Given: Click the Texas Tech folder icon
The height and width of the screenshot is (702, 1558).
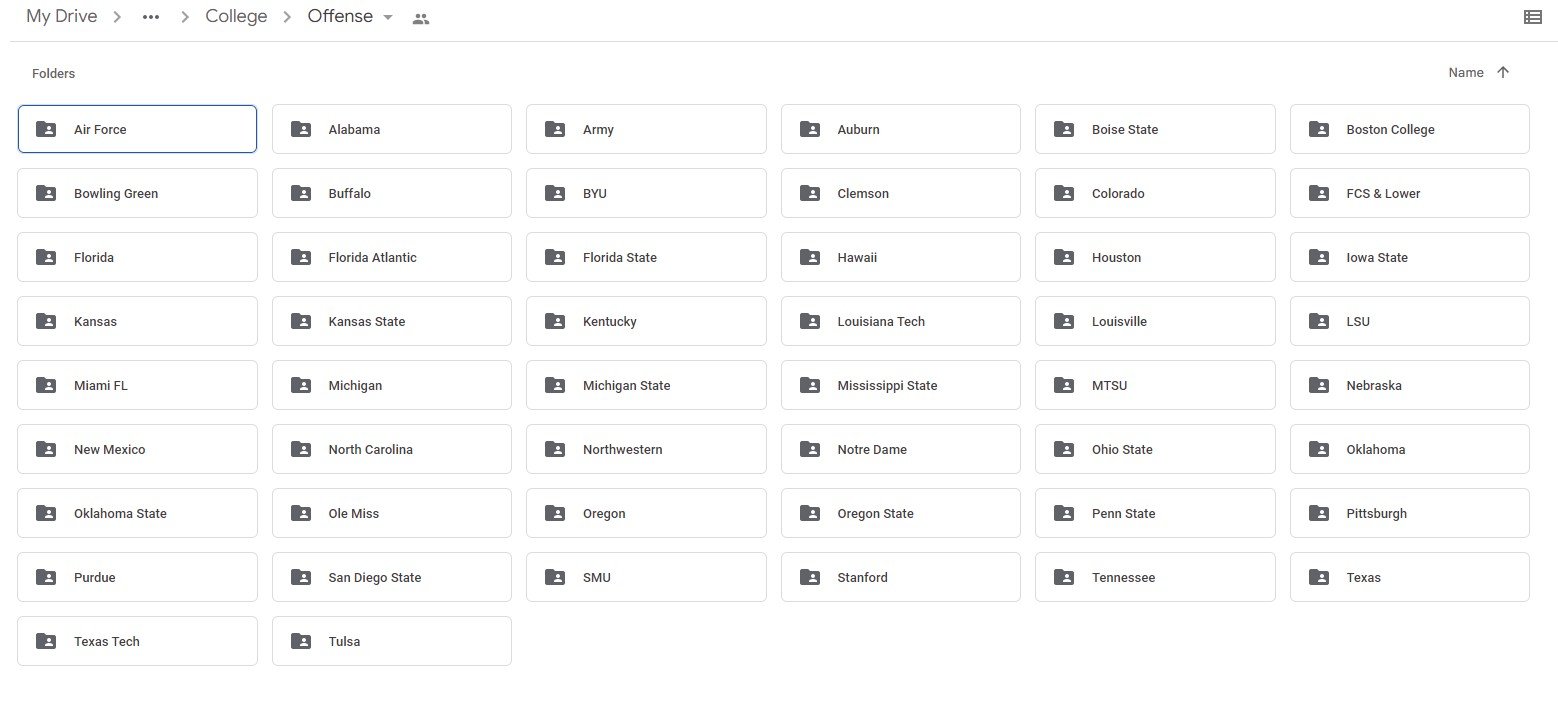Looking at the screenshot, I should point(46,641).
